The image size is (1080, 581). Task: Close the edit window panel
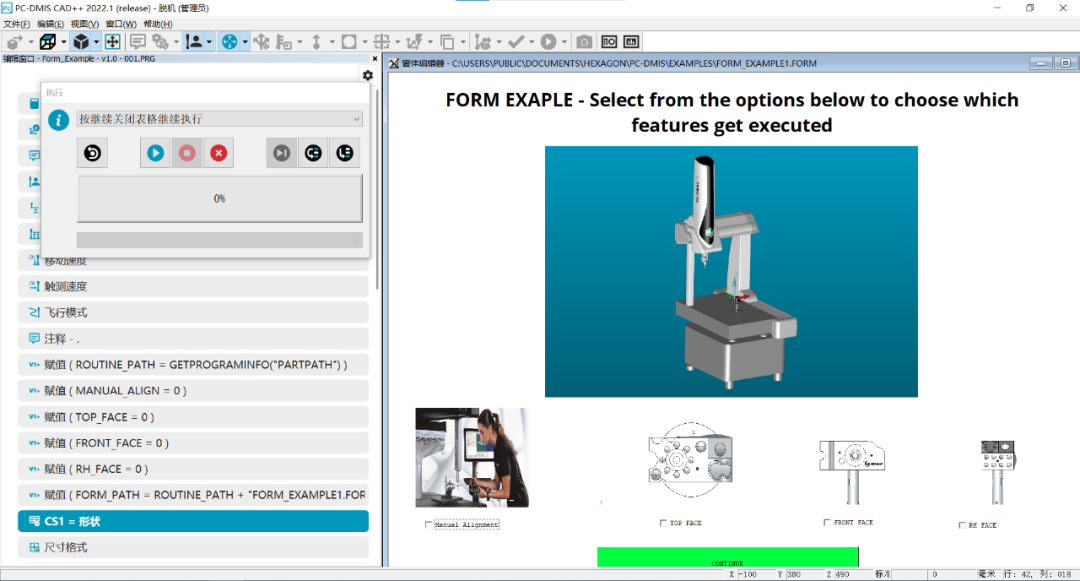[x=375, y=59]
